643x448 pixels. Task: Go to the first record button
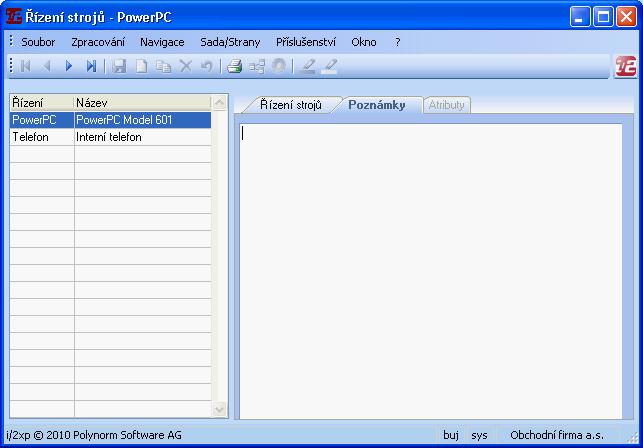tap(25, 66)
